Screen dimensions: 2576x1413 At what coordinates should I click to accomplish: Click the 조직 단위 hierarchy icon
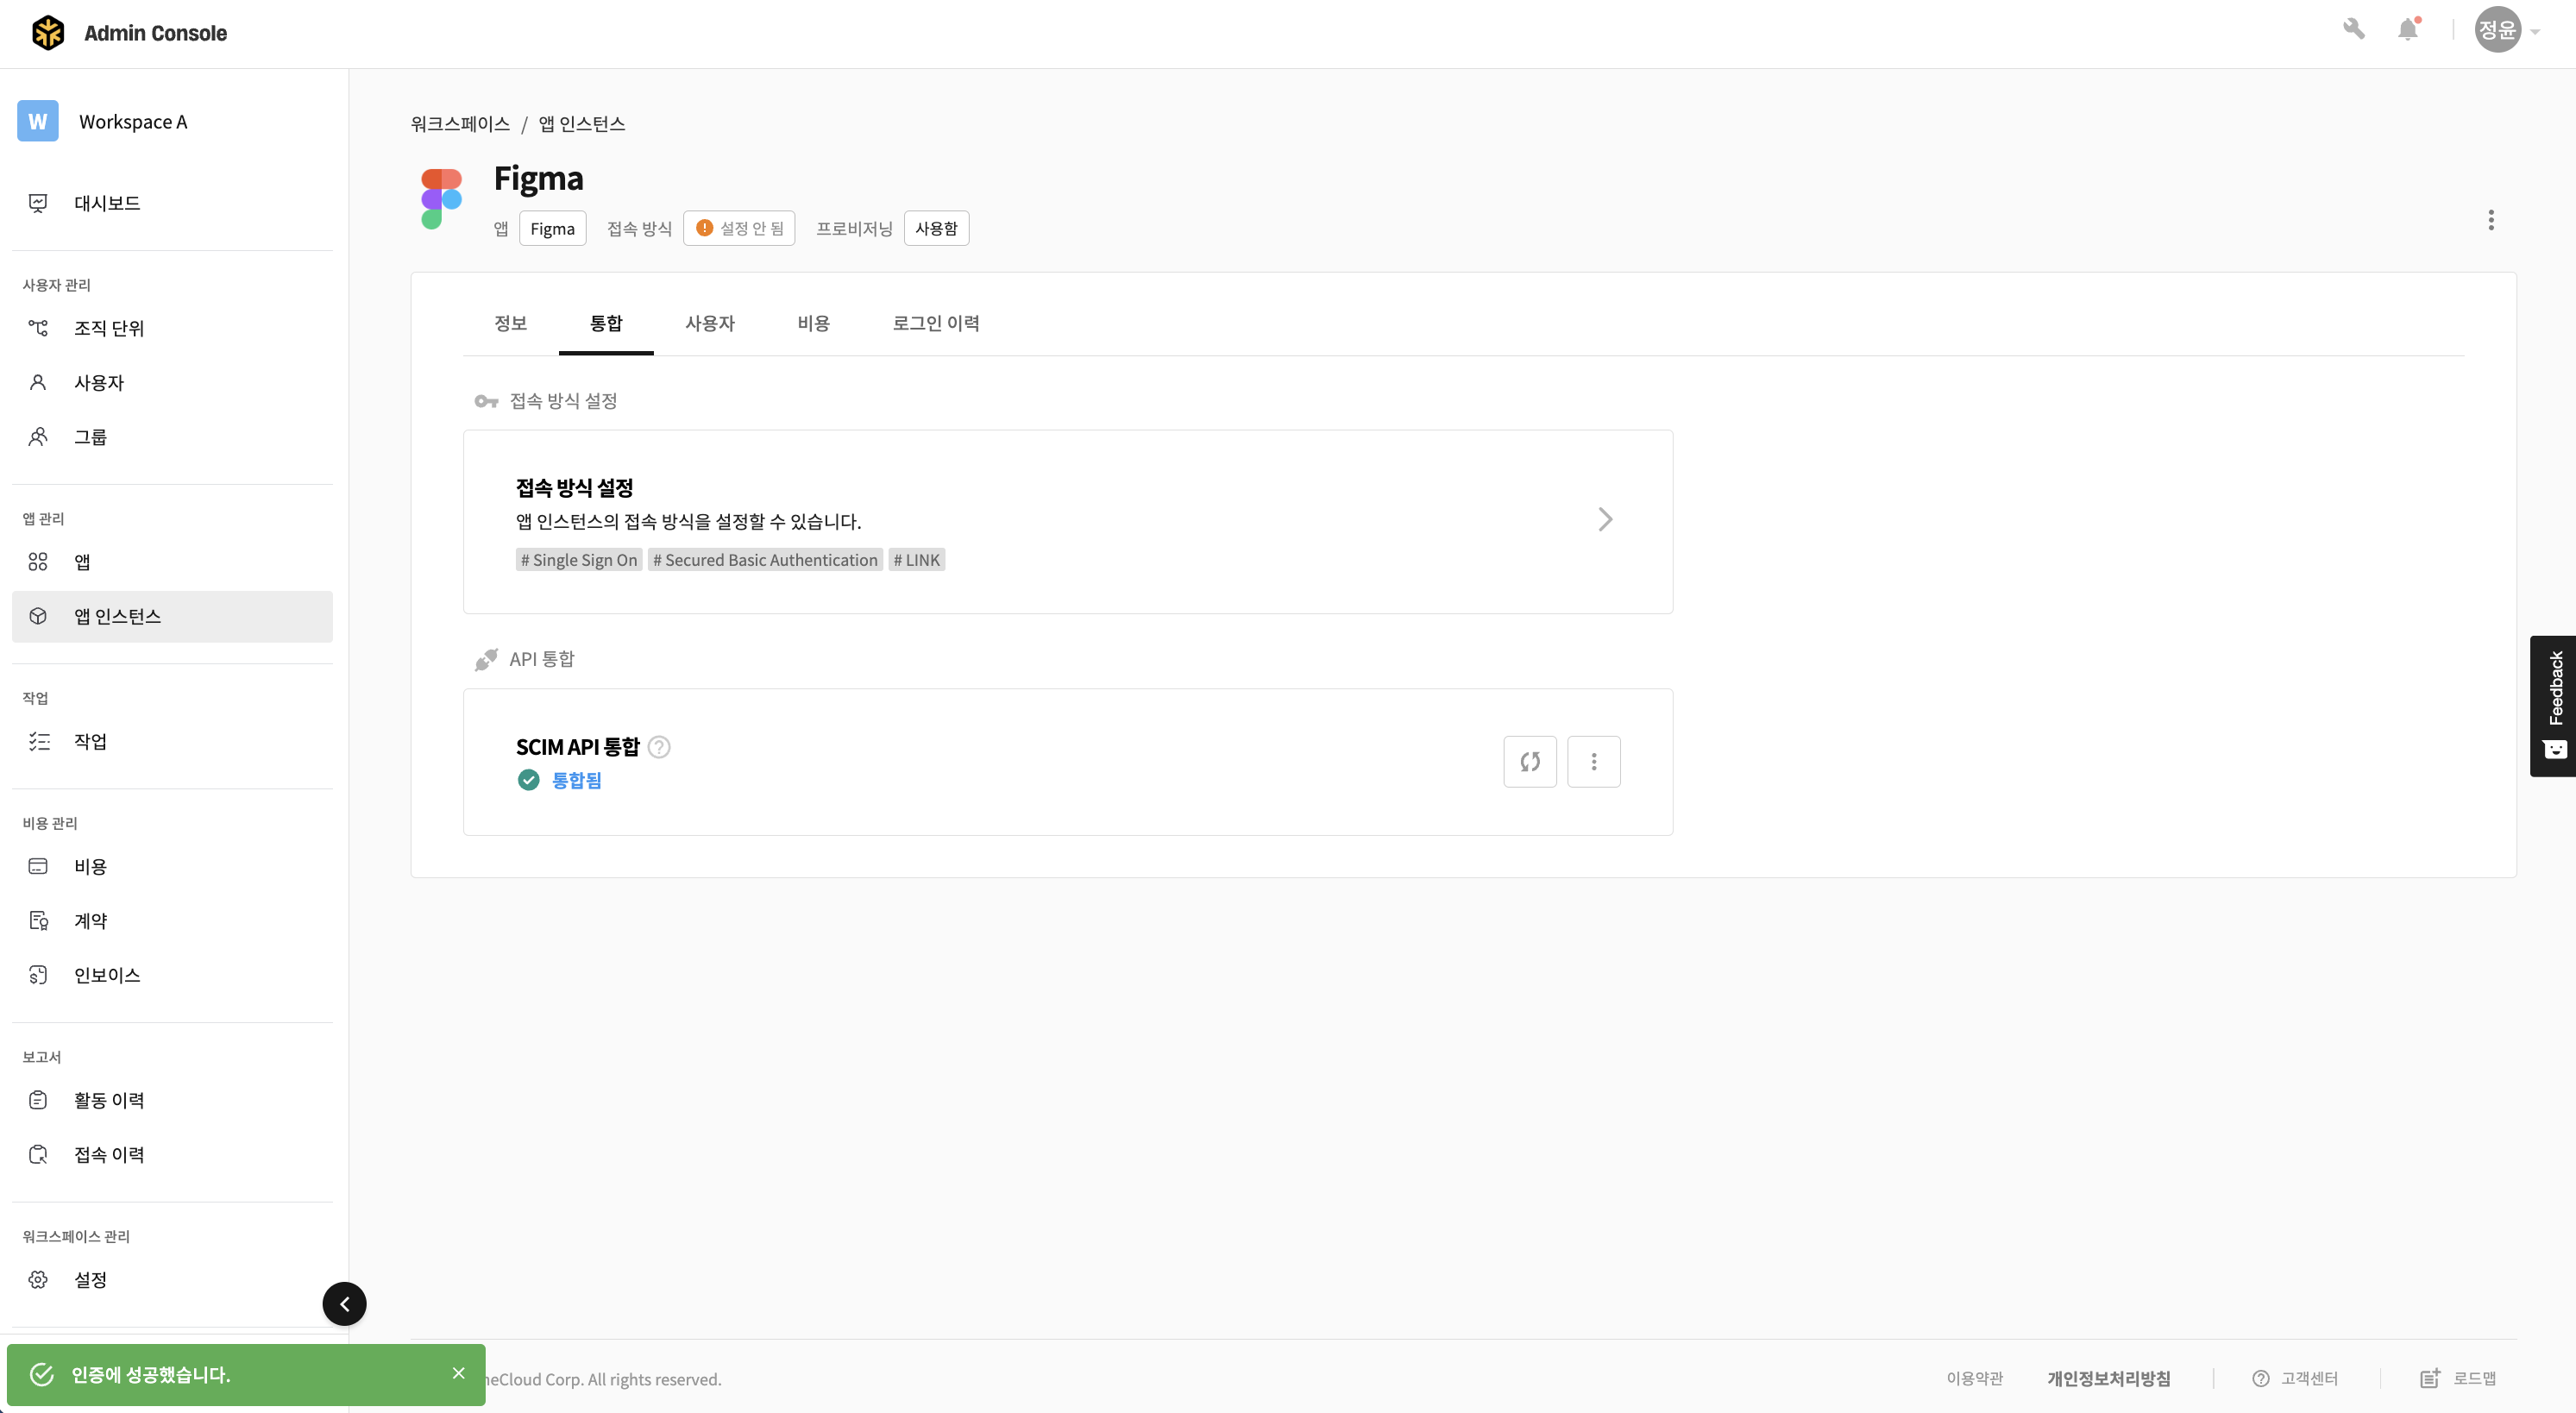pos(38,328)
